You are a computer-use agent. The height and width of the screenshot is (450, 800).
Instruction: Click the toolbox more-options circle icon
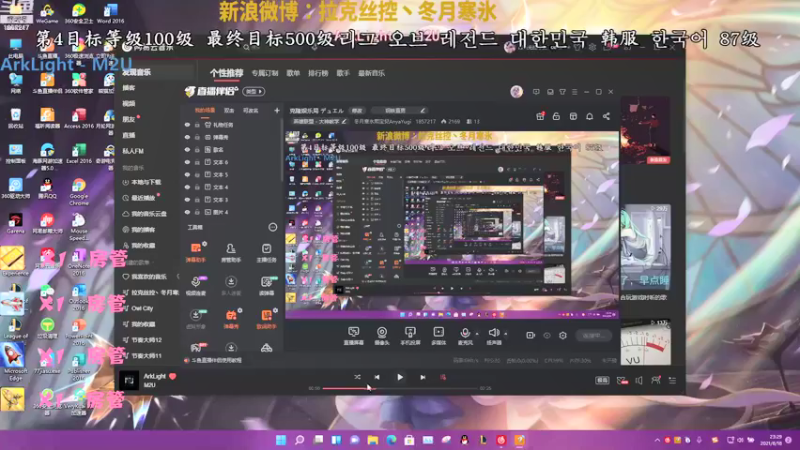(x=273, y=227)
